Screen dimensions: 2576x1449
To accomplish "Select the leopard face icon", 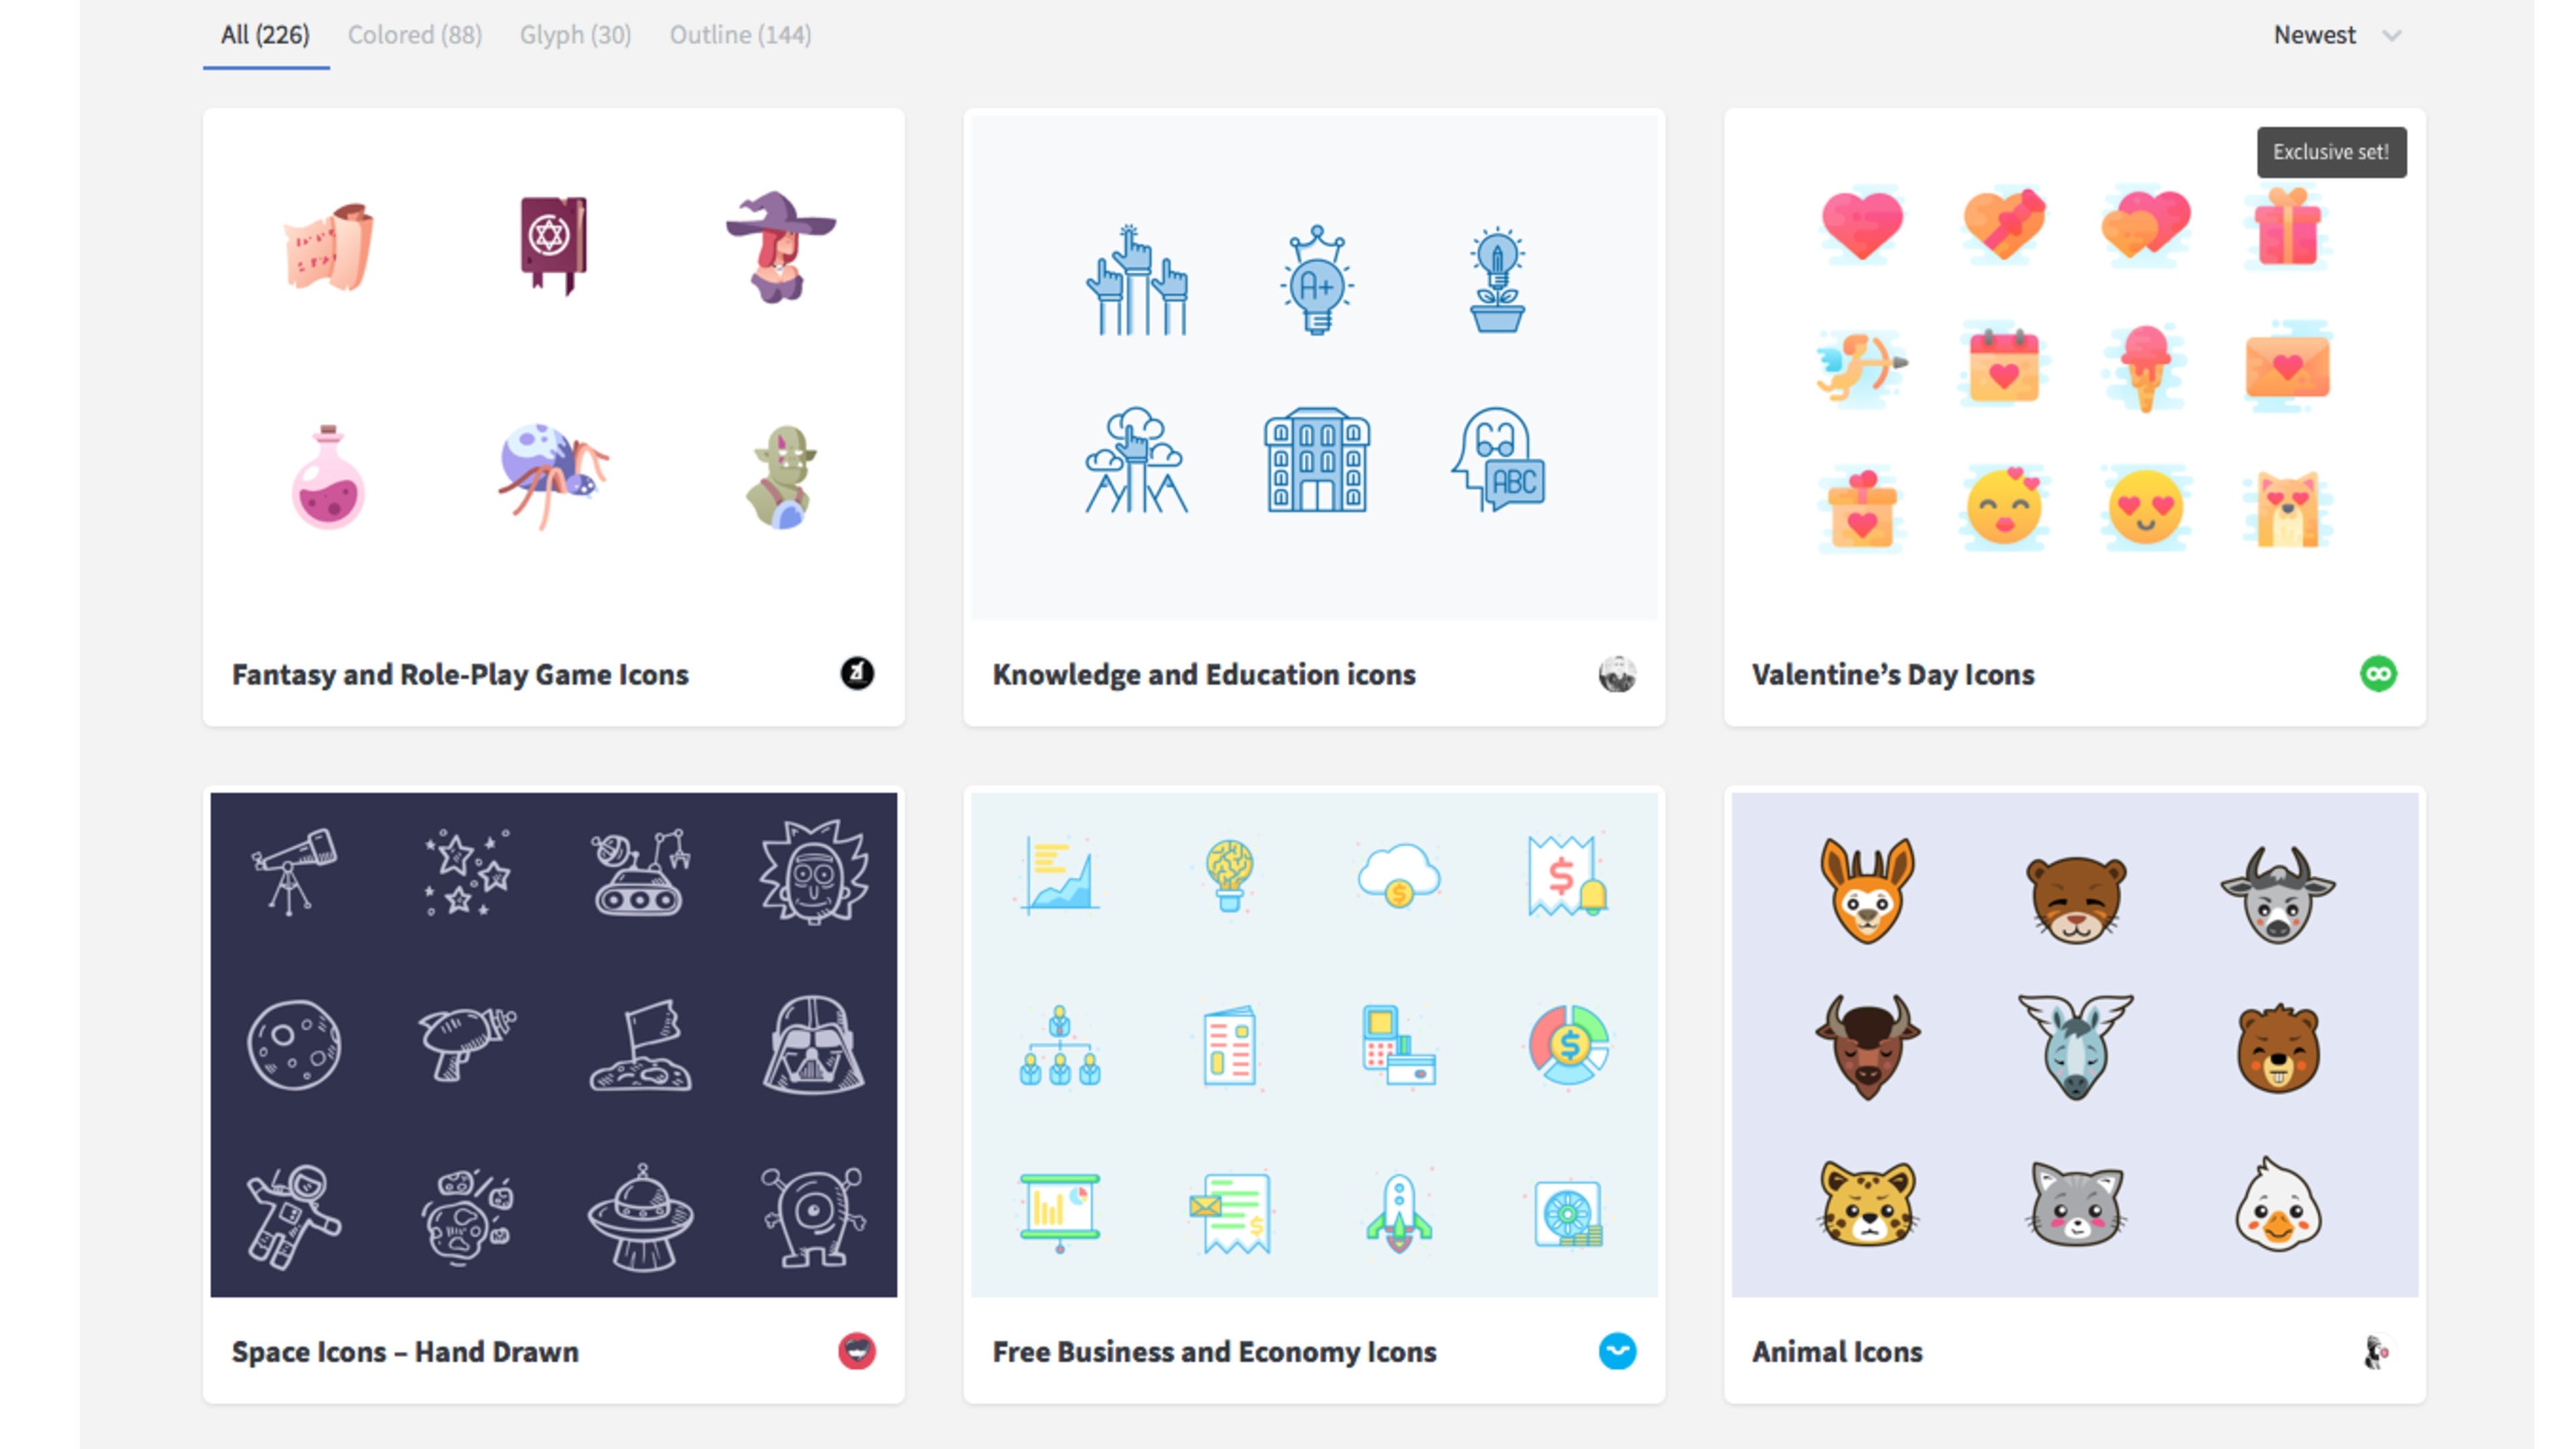I will coord(1867,1203).
